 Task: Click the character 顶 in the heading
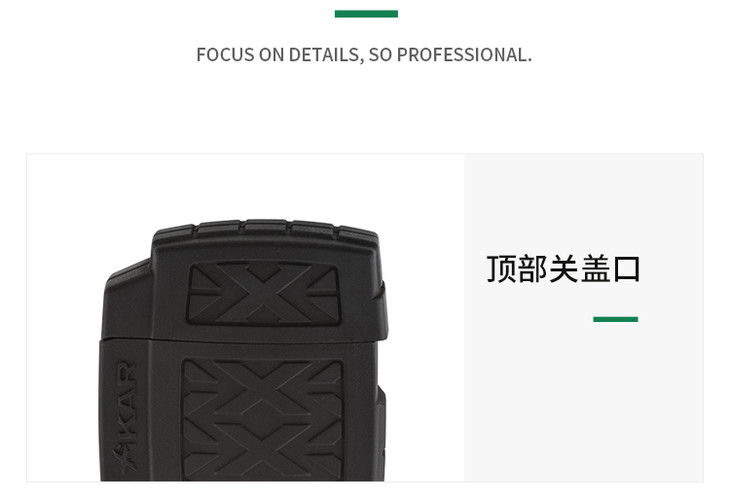pos(501,269)
